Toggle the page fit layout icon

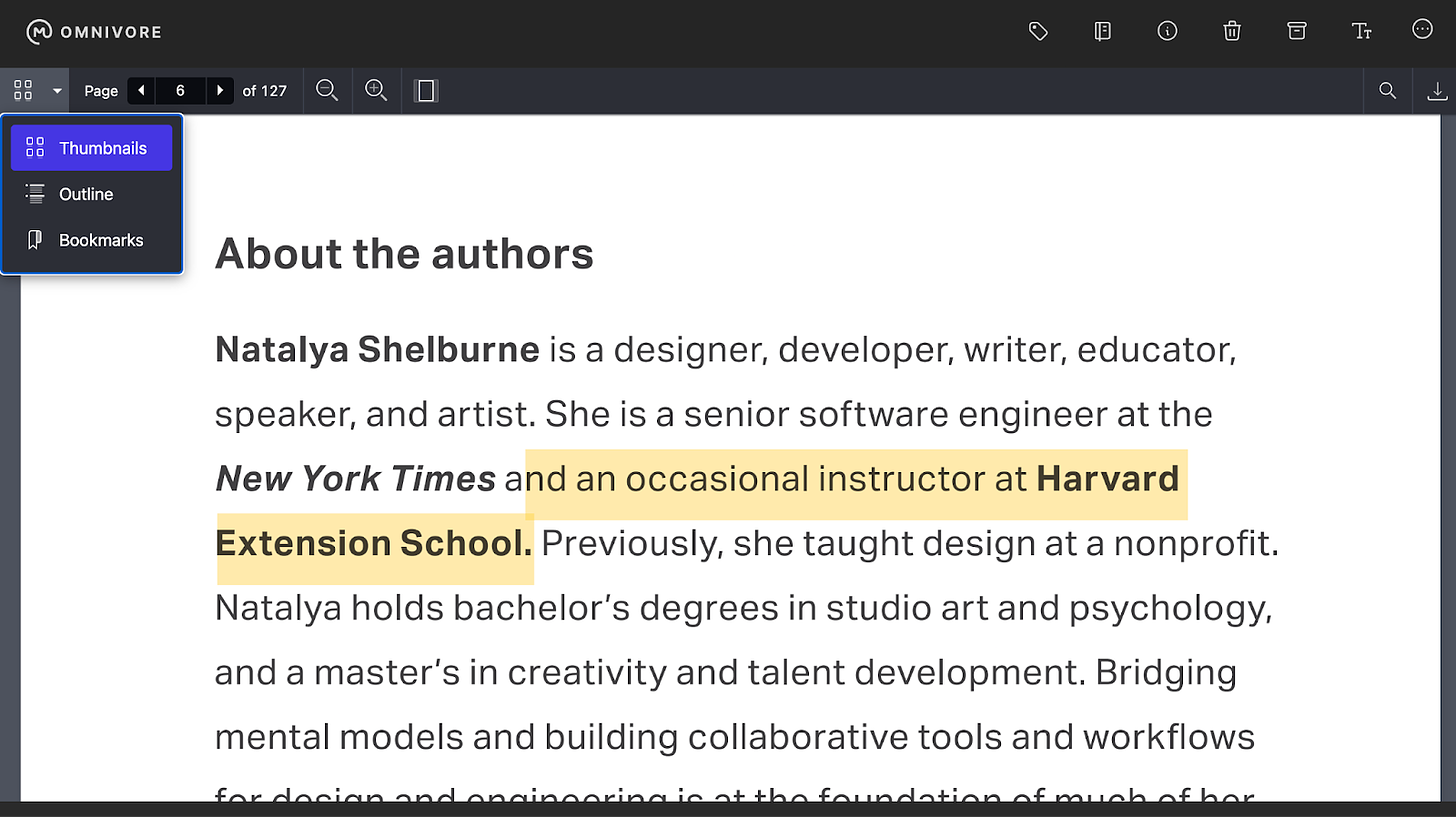426,91
